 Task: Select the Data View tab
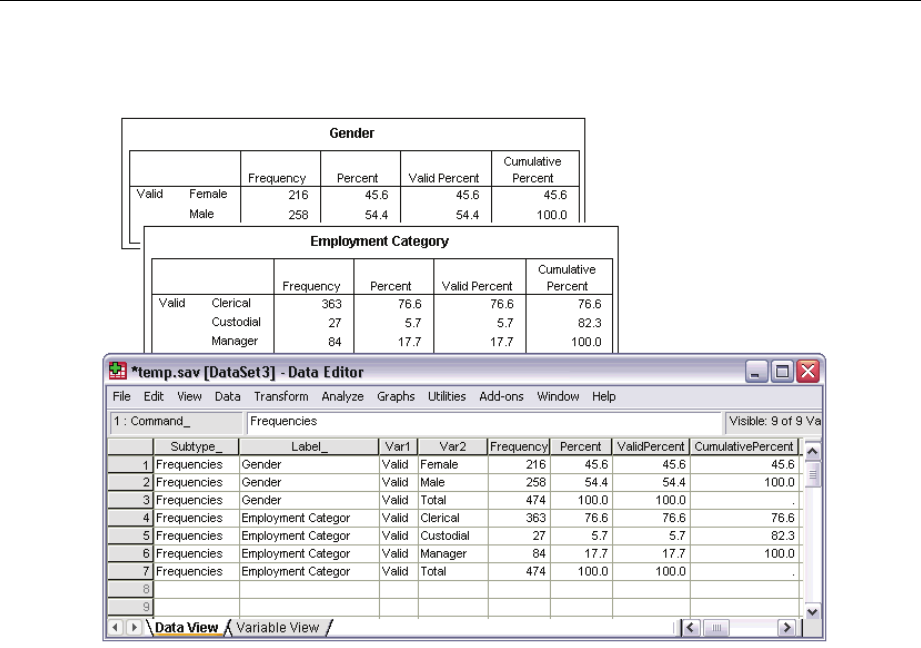pos(186,627)
